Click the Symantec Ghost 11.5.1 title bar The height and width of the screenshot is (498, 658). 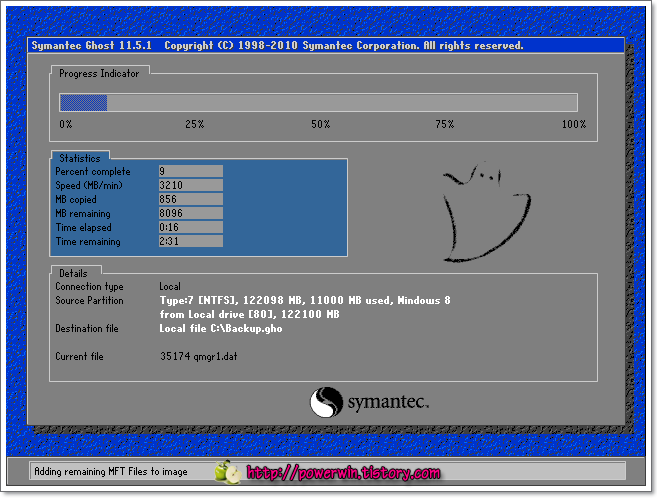tap(326, 45)
